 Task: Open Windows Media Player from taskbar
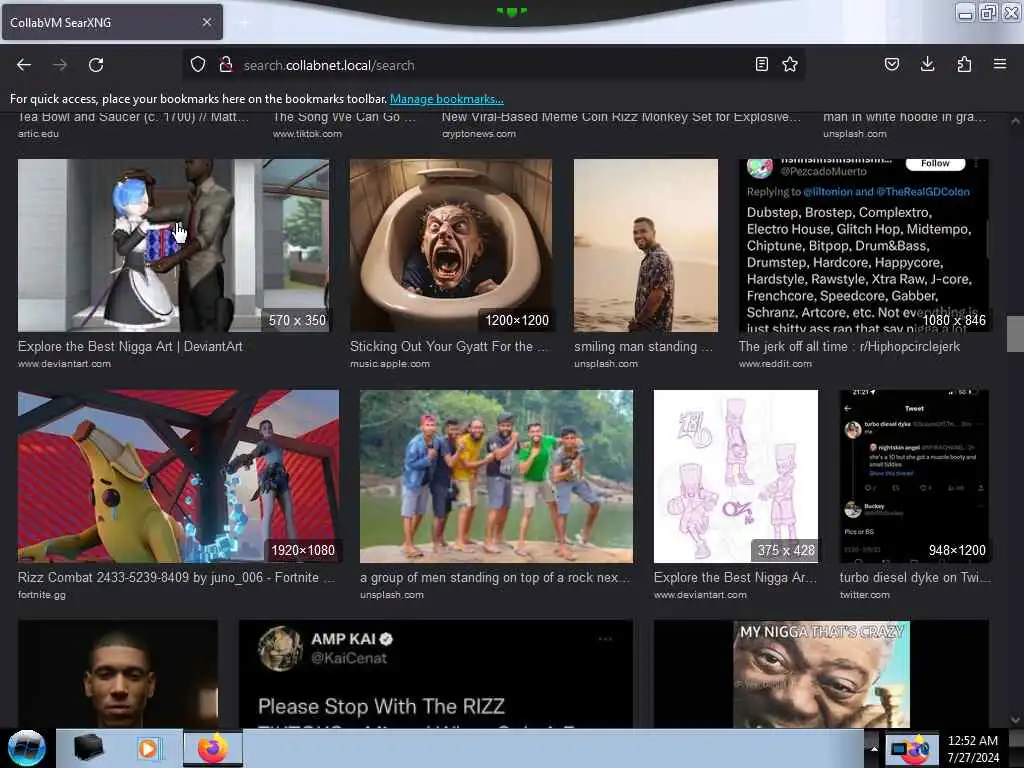pos(149,748)
